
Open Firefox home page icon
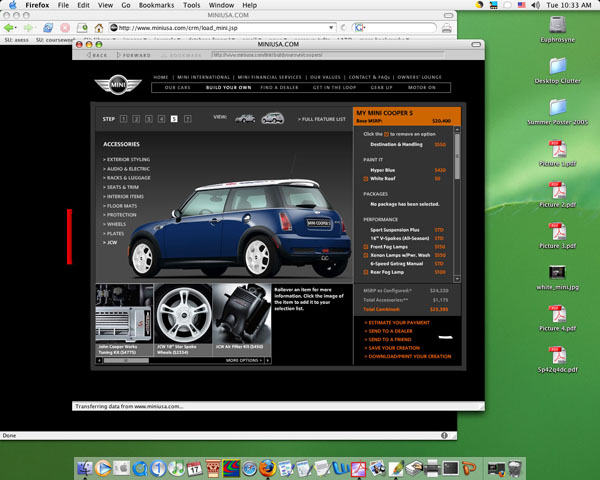99,28
